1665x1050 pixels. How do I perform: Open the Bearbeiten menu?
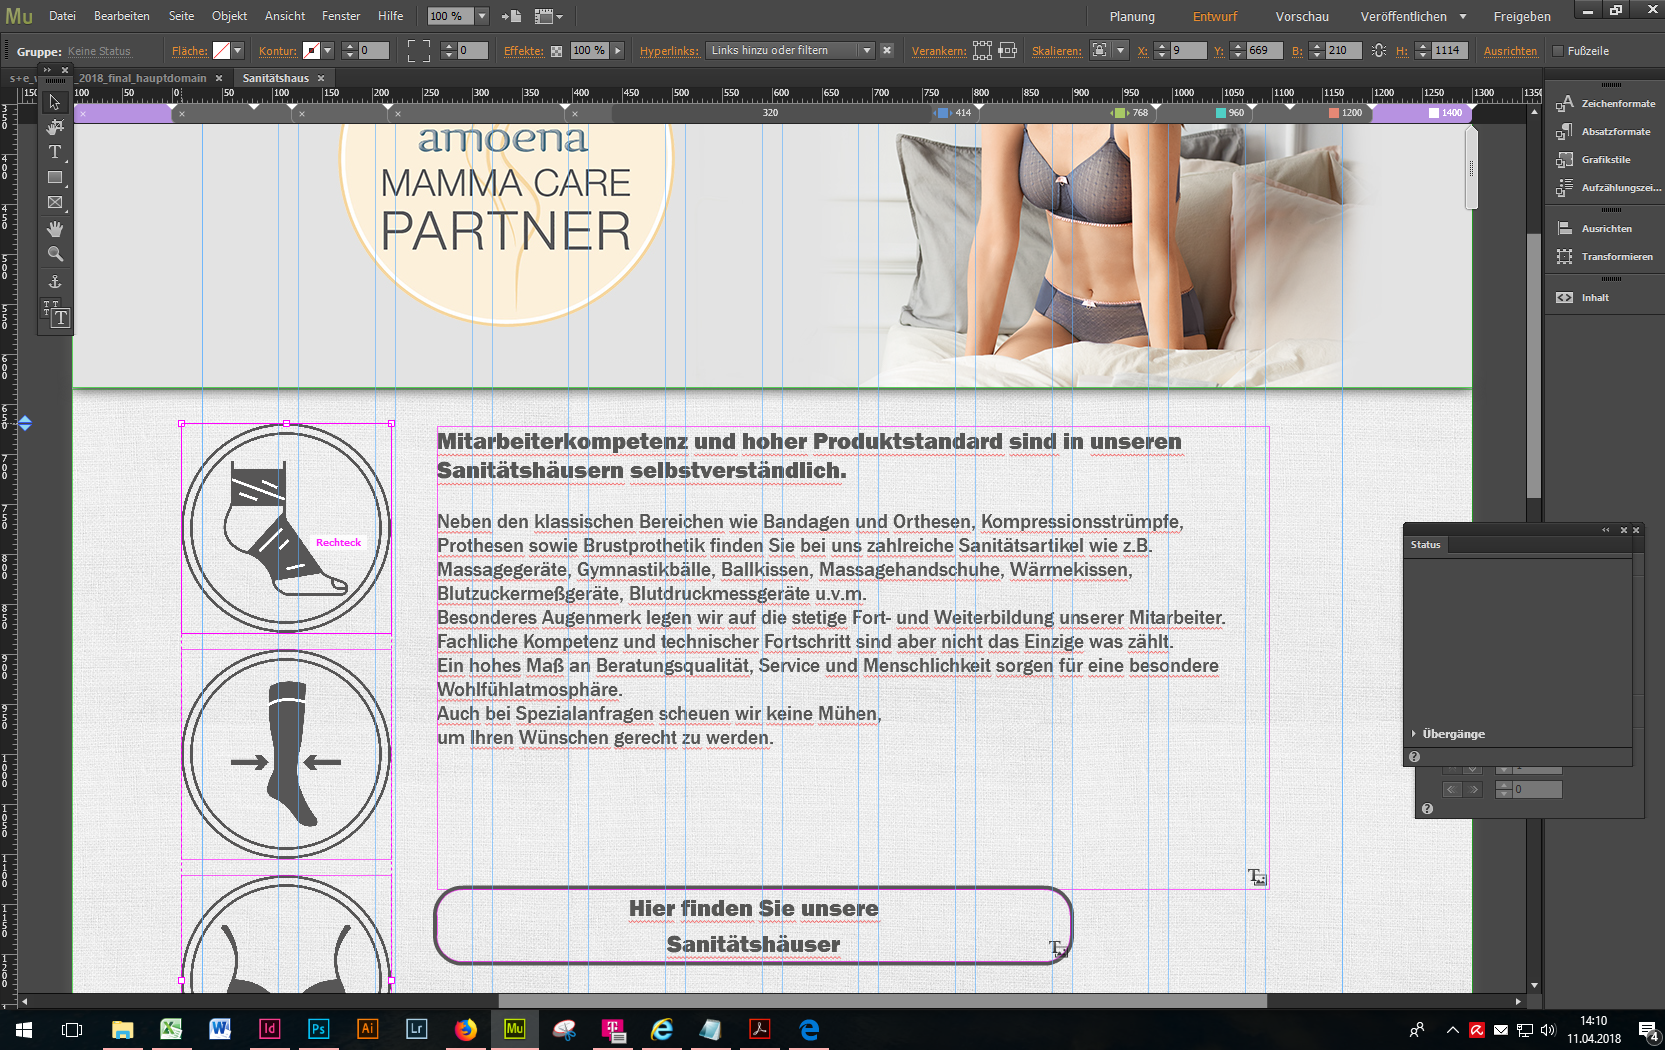[x=122, y=16]
